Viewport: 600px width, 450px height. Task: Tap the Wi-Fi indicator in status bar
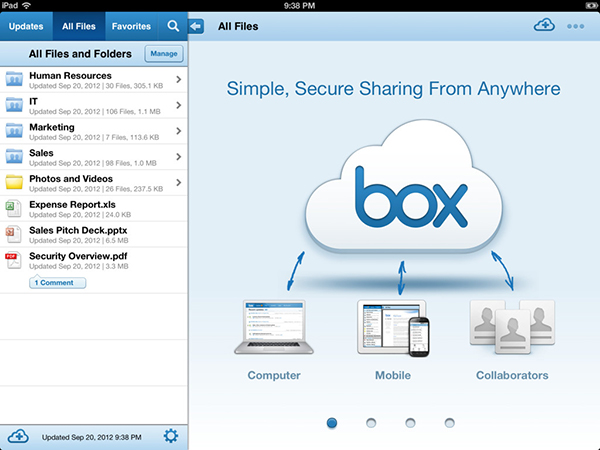coord(26,5)
